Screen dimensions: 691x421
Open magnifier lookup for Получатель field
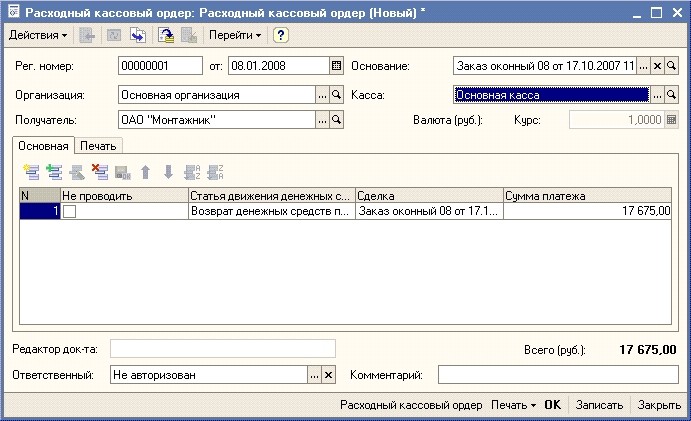(336, 120)
